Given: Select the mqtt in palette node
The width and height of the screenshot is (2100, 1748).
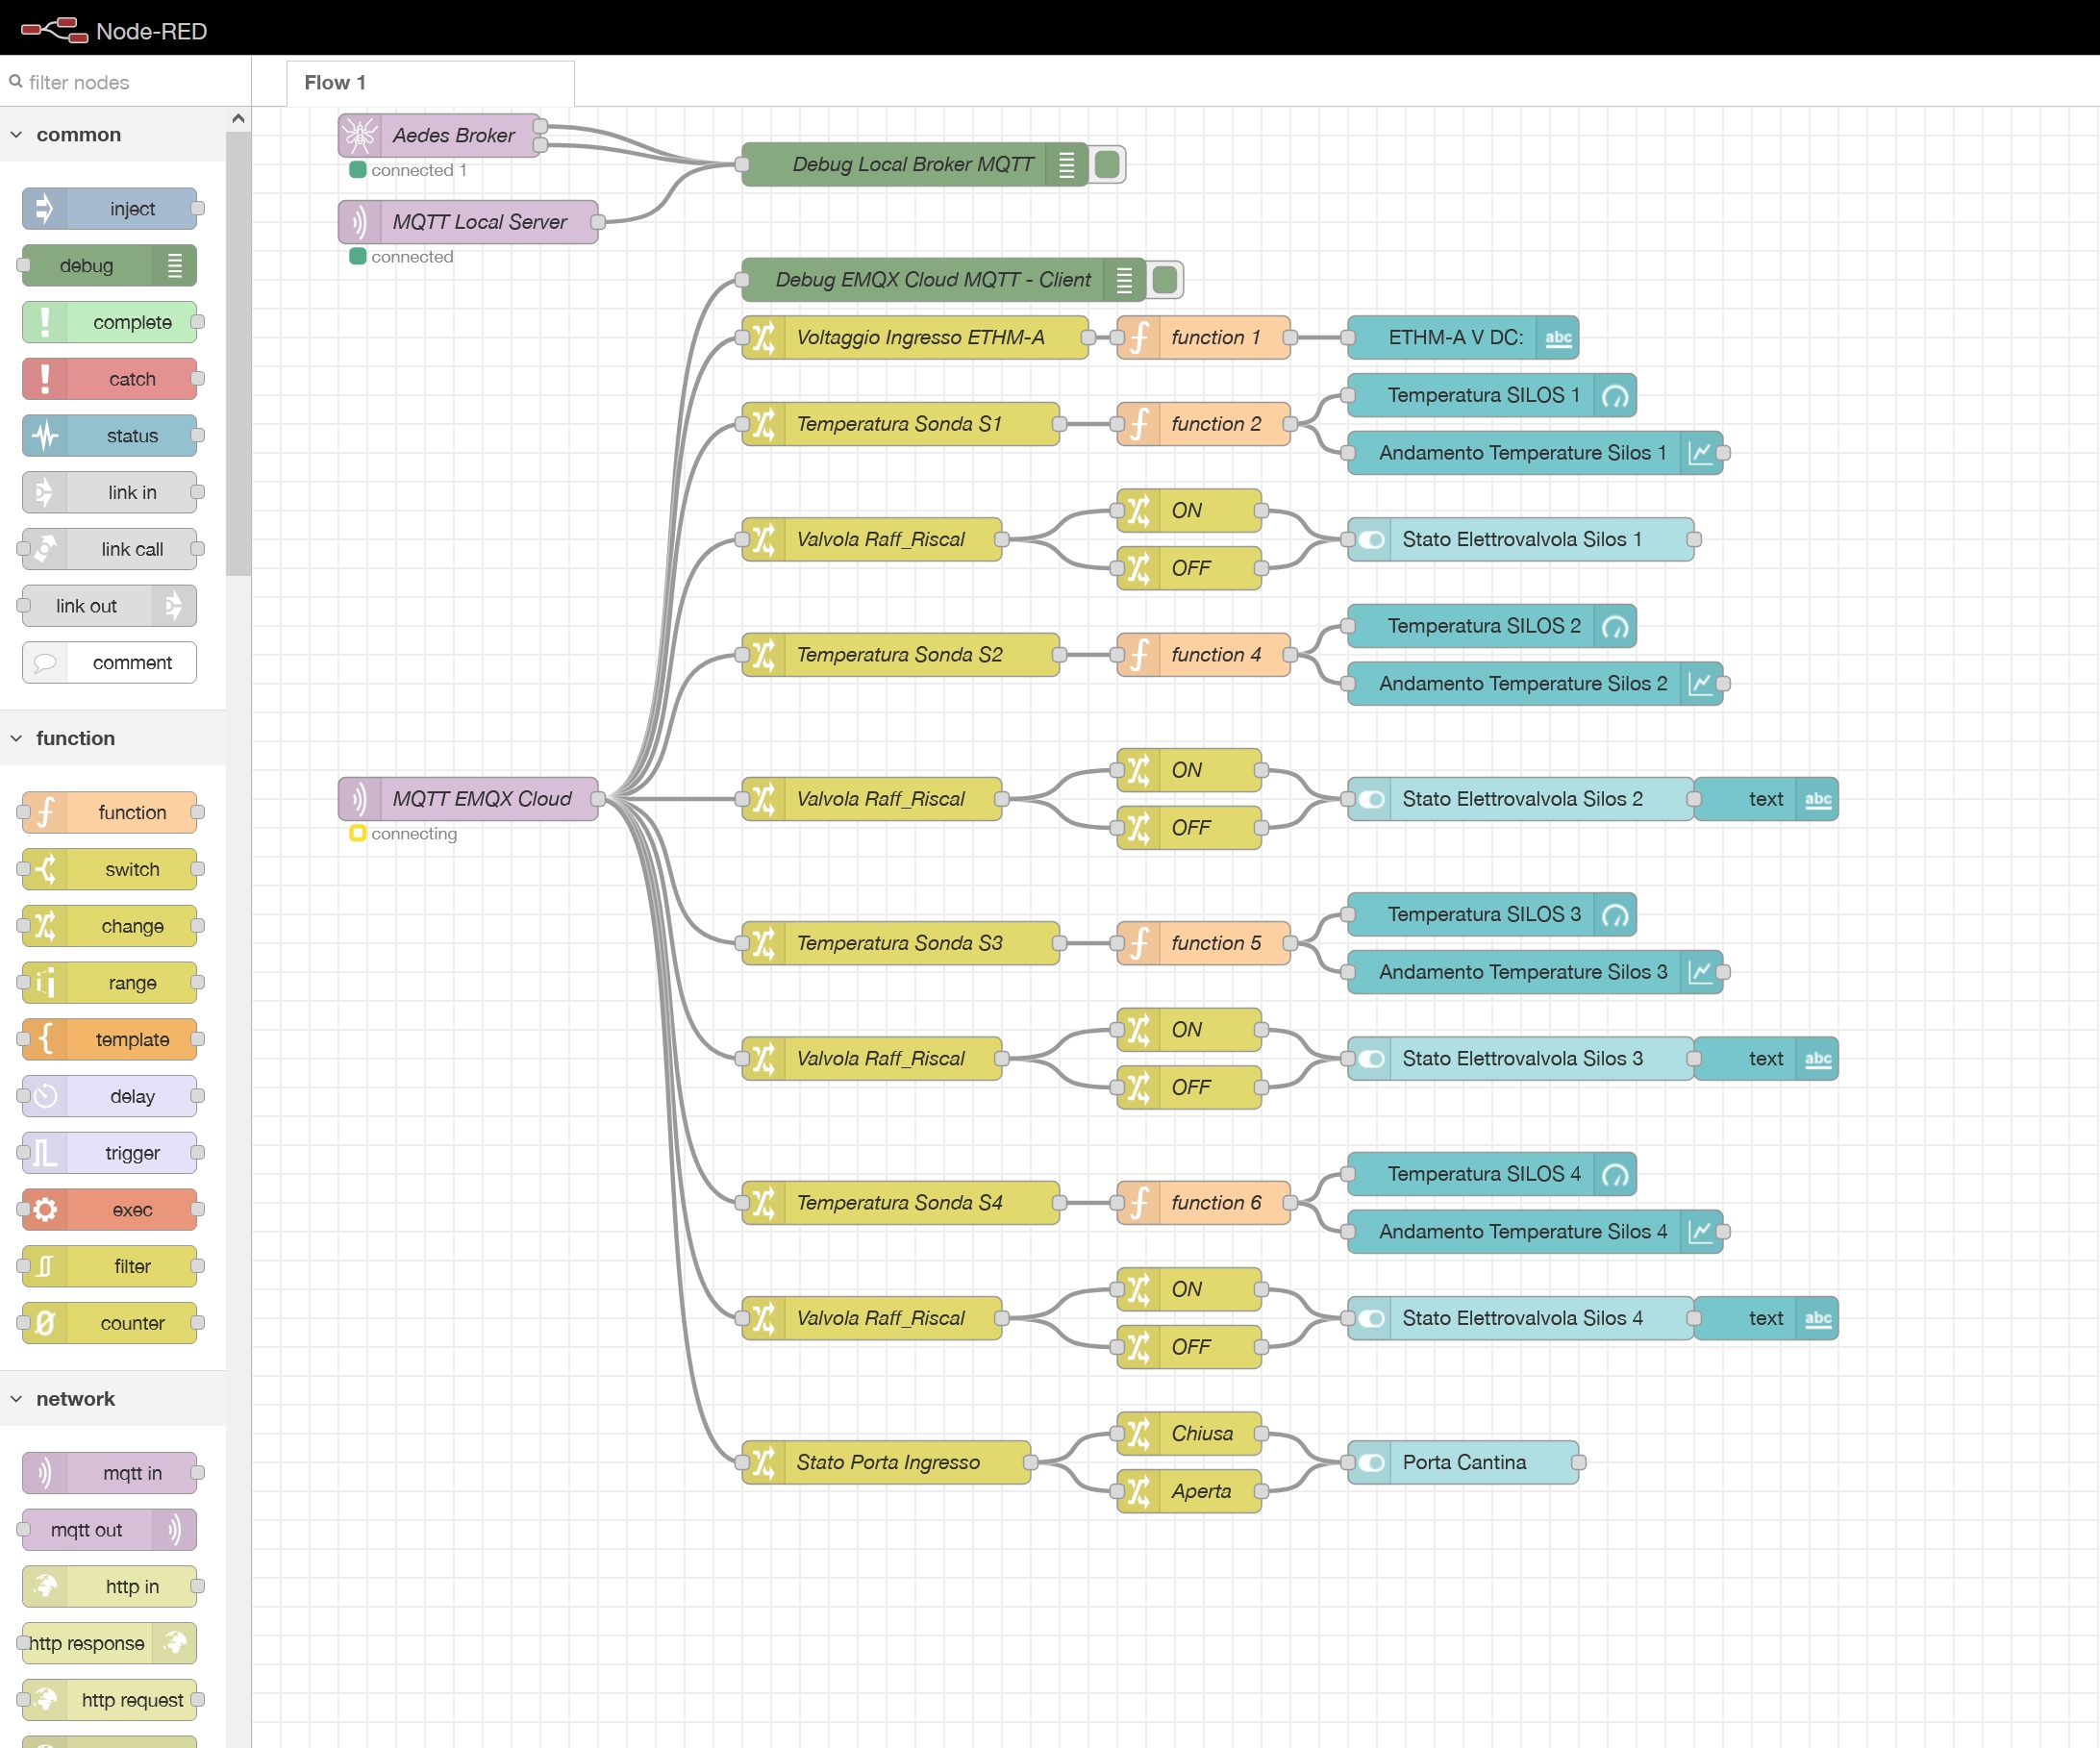Looking at the screenshot, I should (110, 1472).
